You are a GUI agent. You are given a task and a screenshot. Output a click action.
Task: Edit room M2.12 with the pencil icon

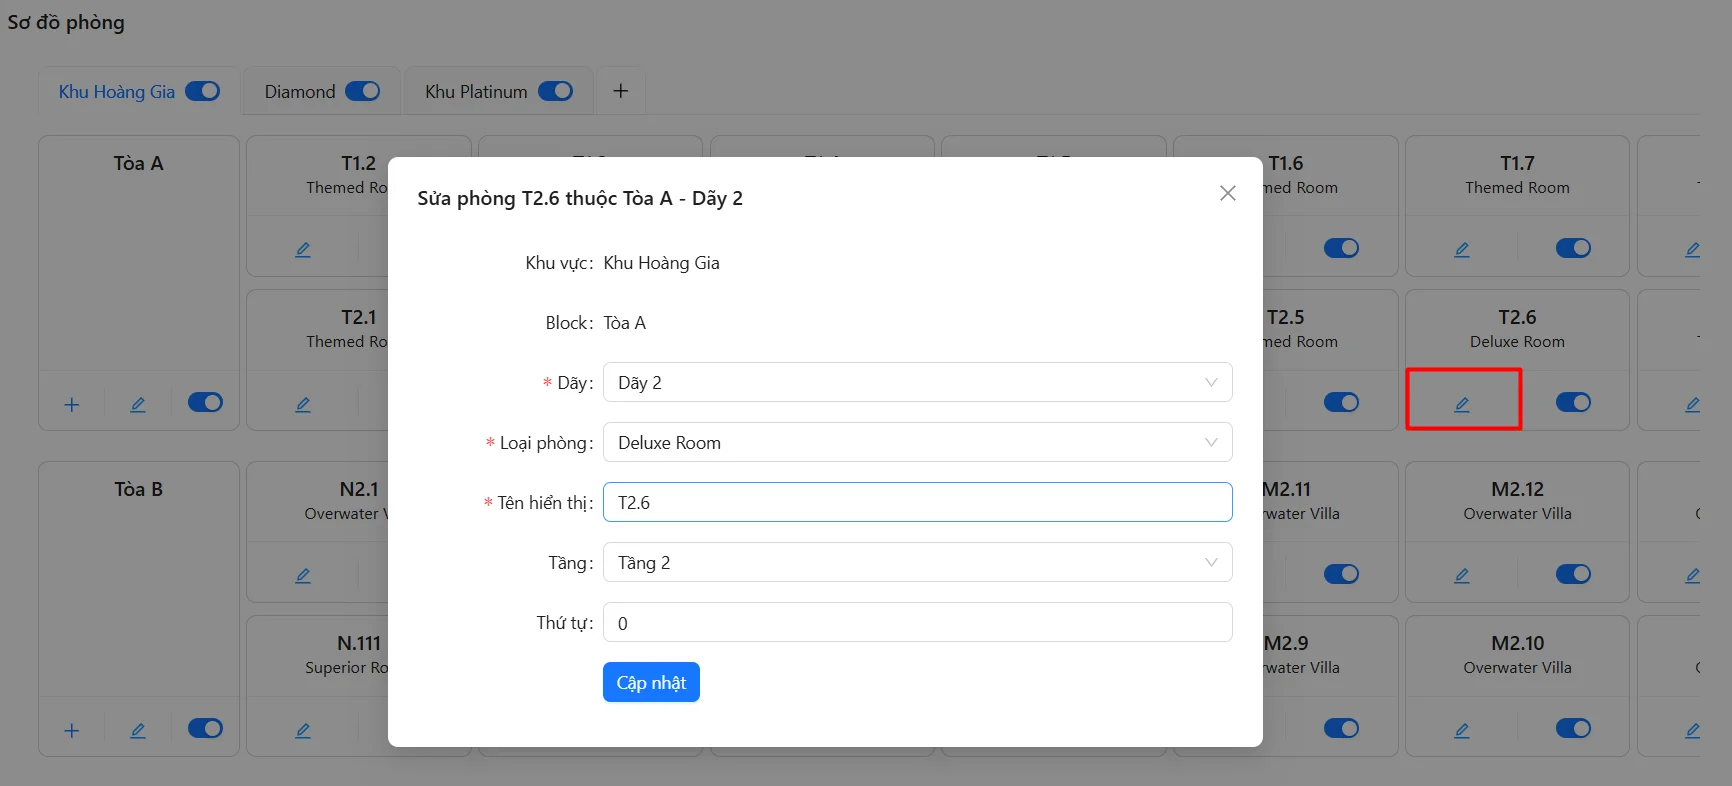[x=1462, y=575]
